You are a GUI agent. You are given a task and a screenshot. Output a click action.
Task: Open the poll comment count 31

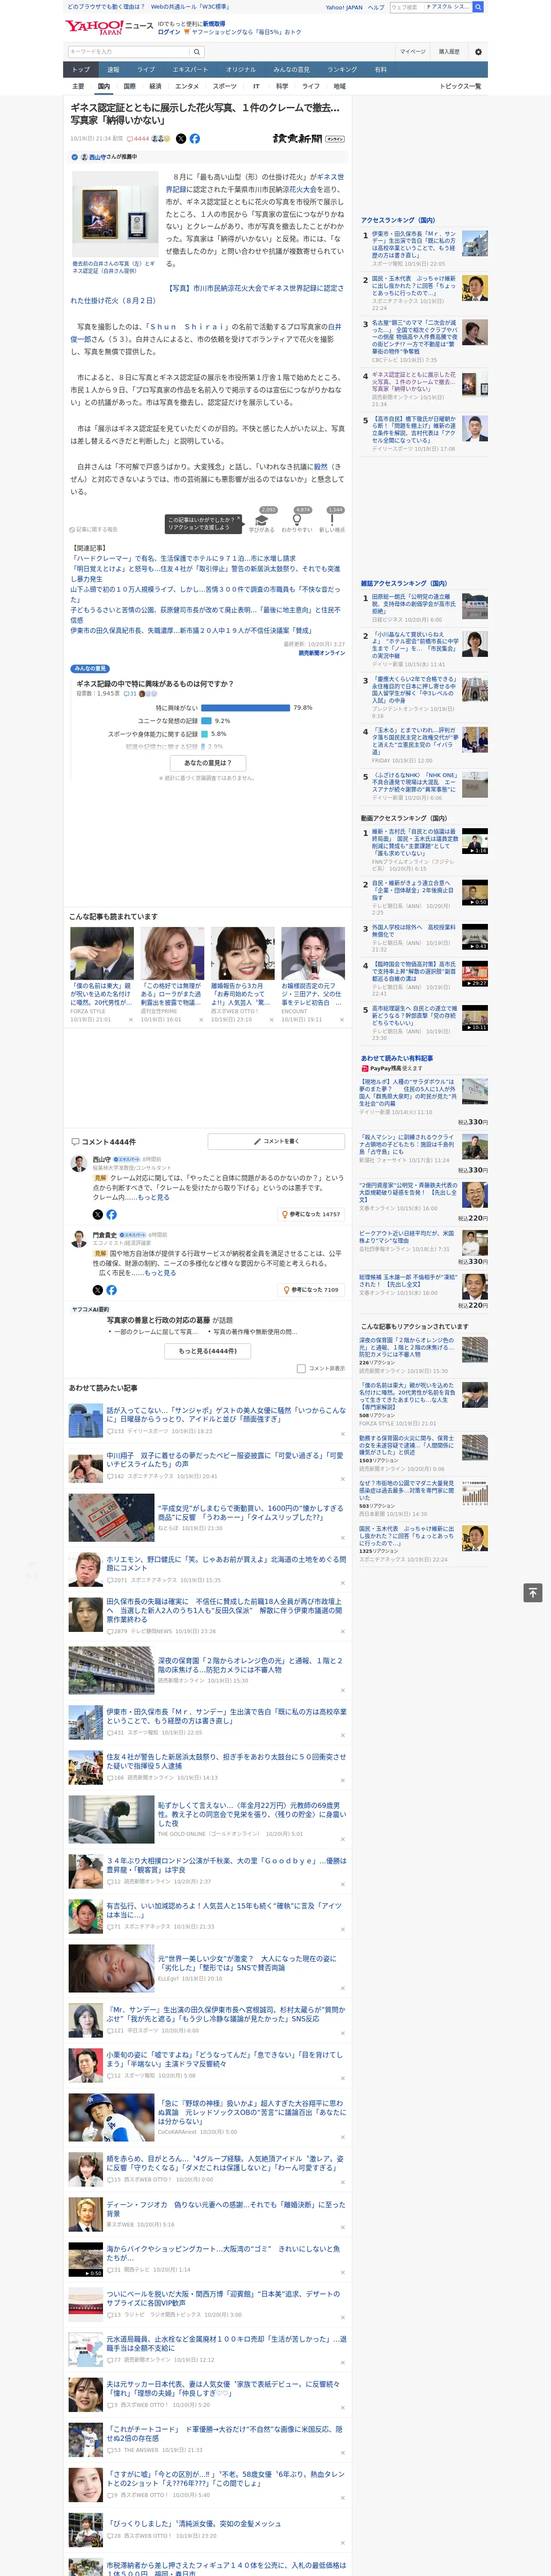coord(130,693)
